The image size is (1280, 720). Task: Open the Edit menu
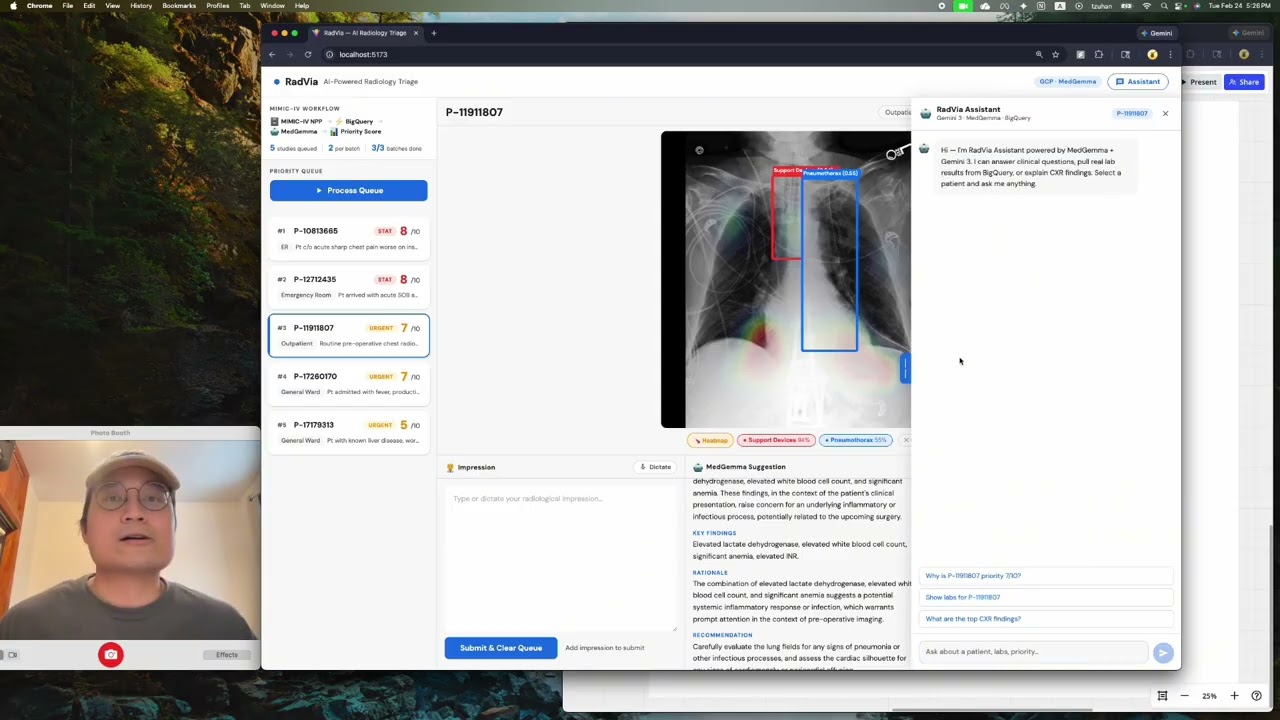[89, 6]
